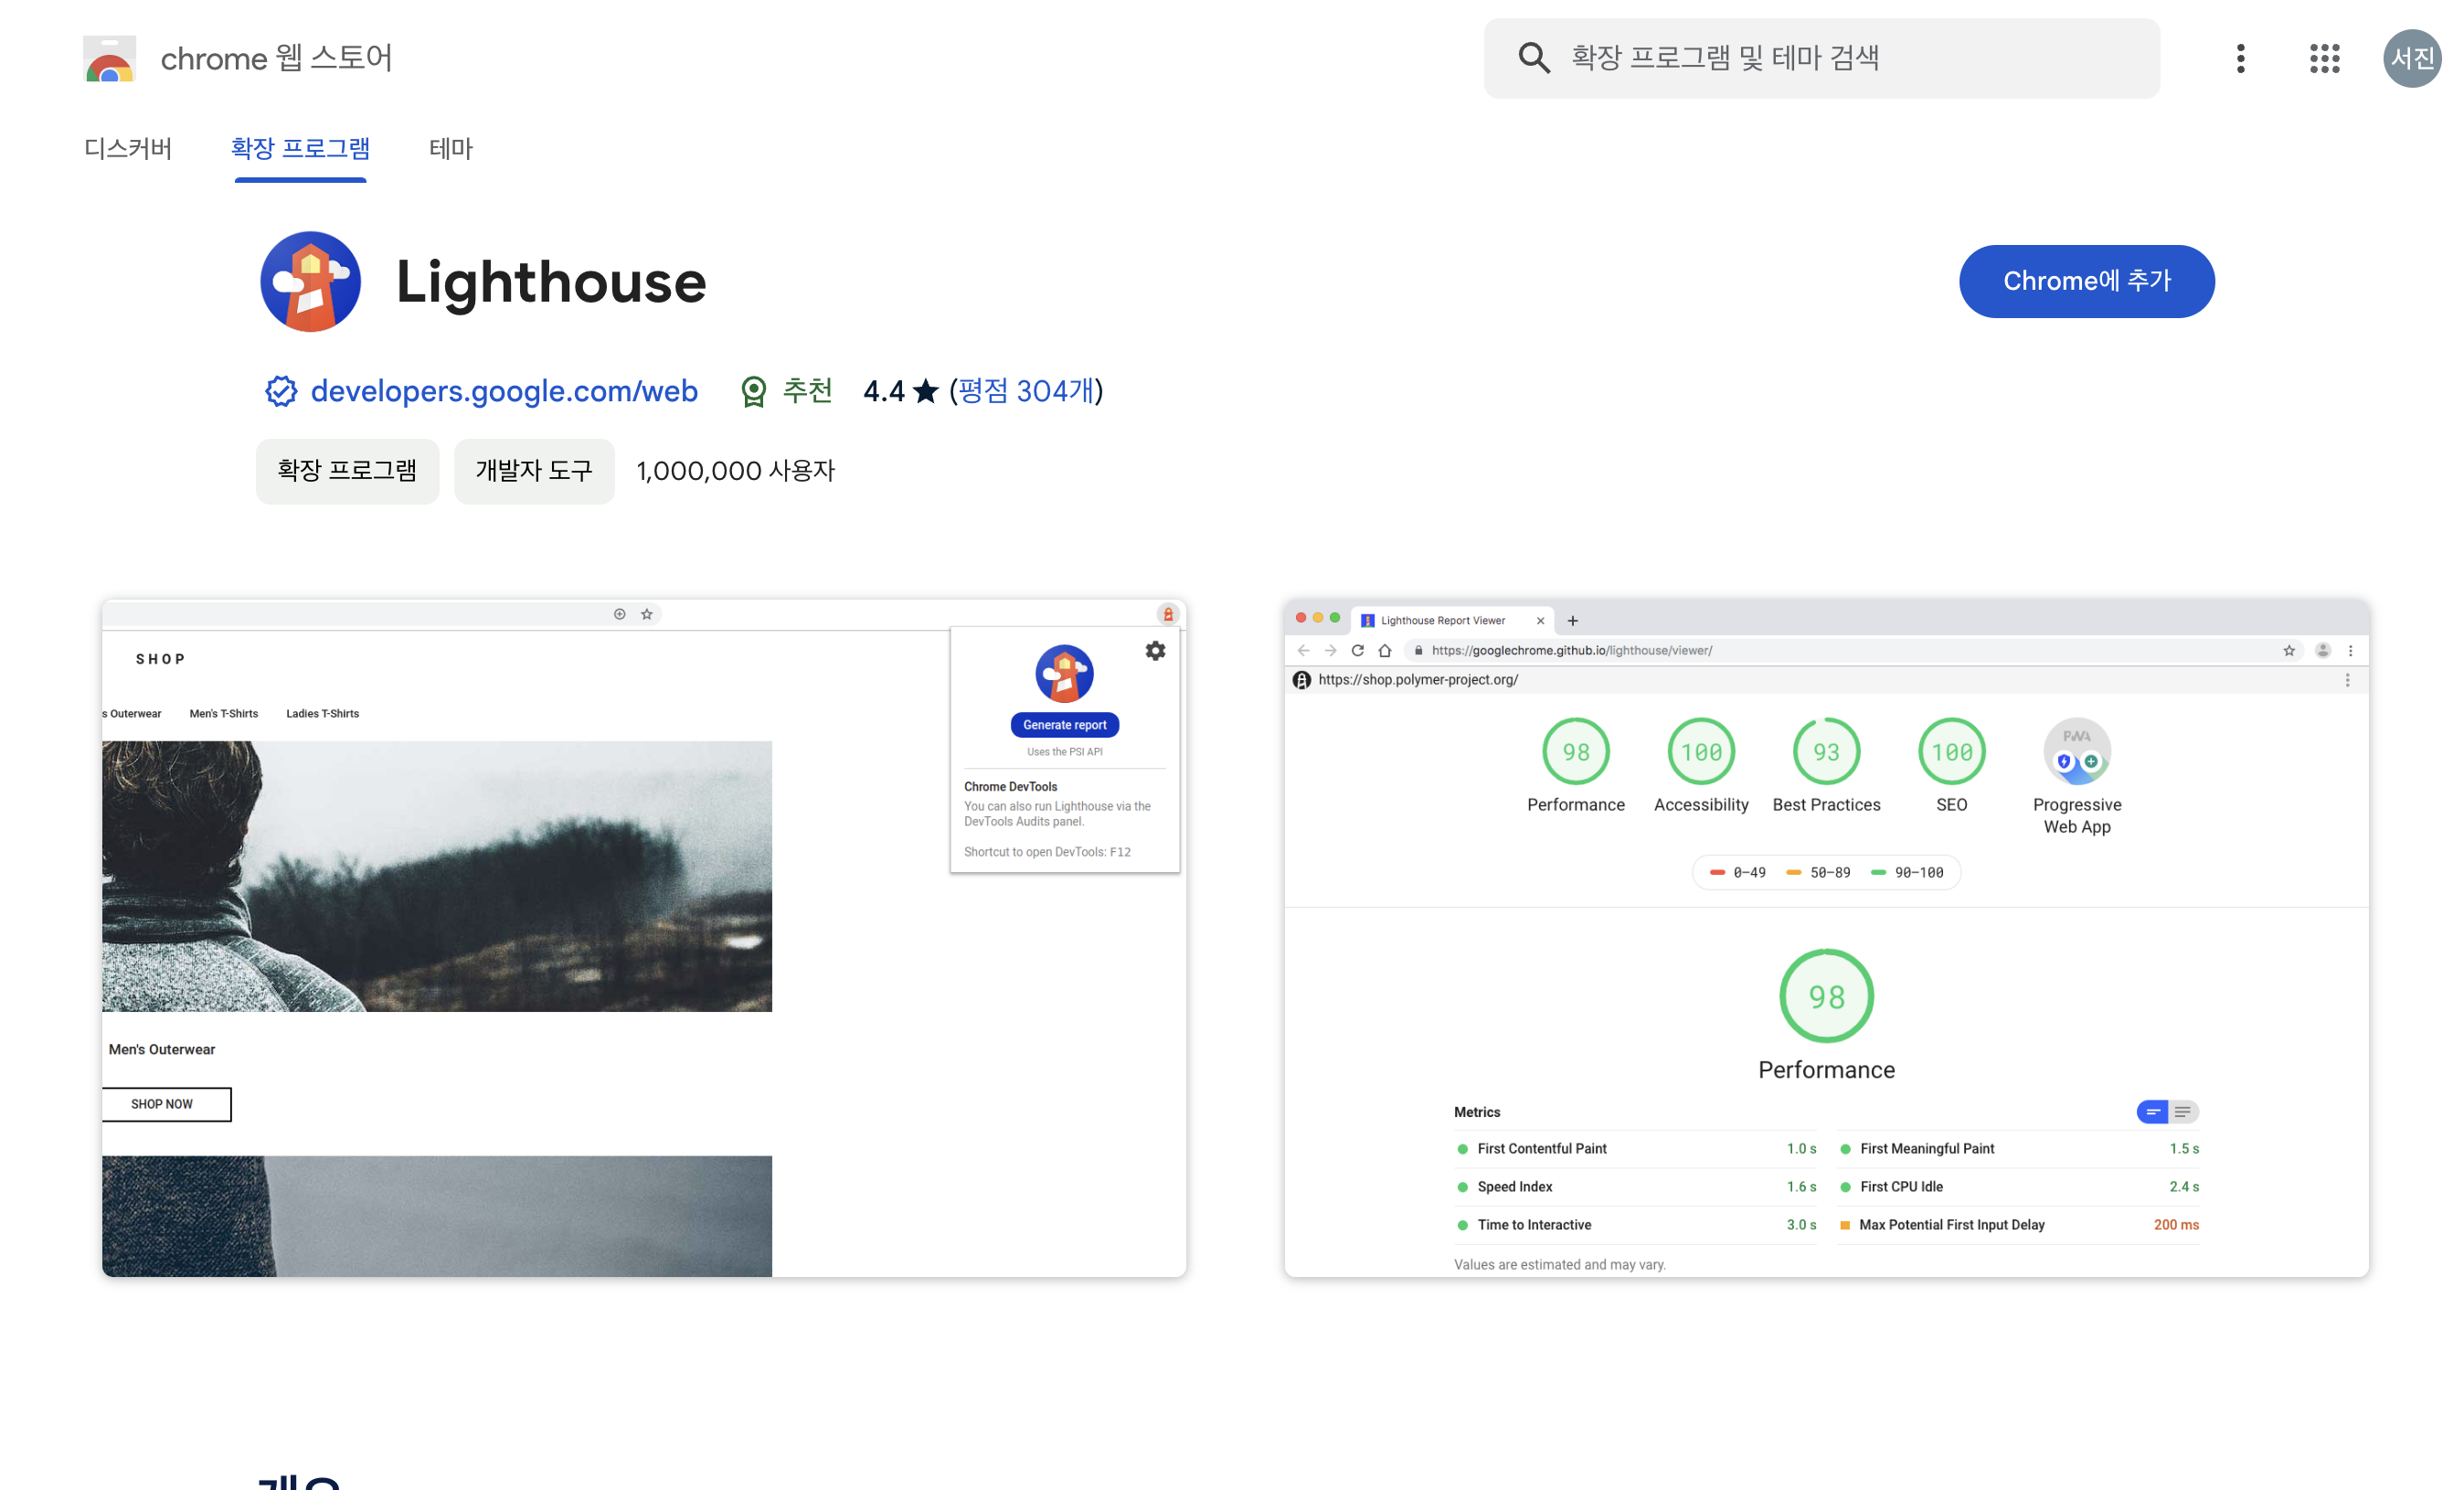Image resolution: width=2464 pixels, height=1490 pixels.
Task: Open the three-dot more options menu
Action: 2240,58
